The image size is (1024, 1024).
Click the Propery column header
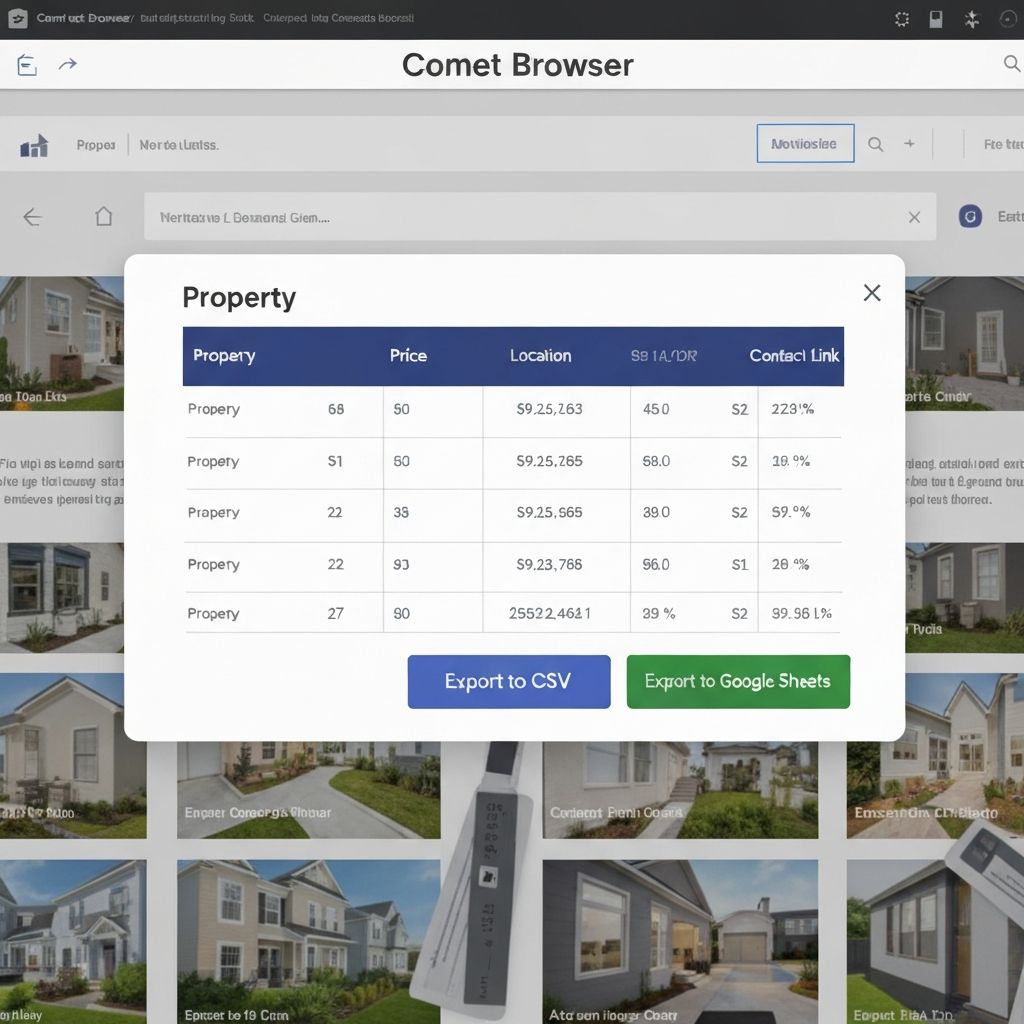coord(224,356)
